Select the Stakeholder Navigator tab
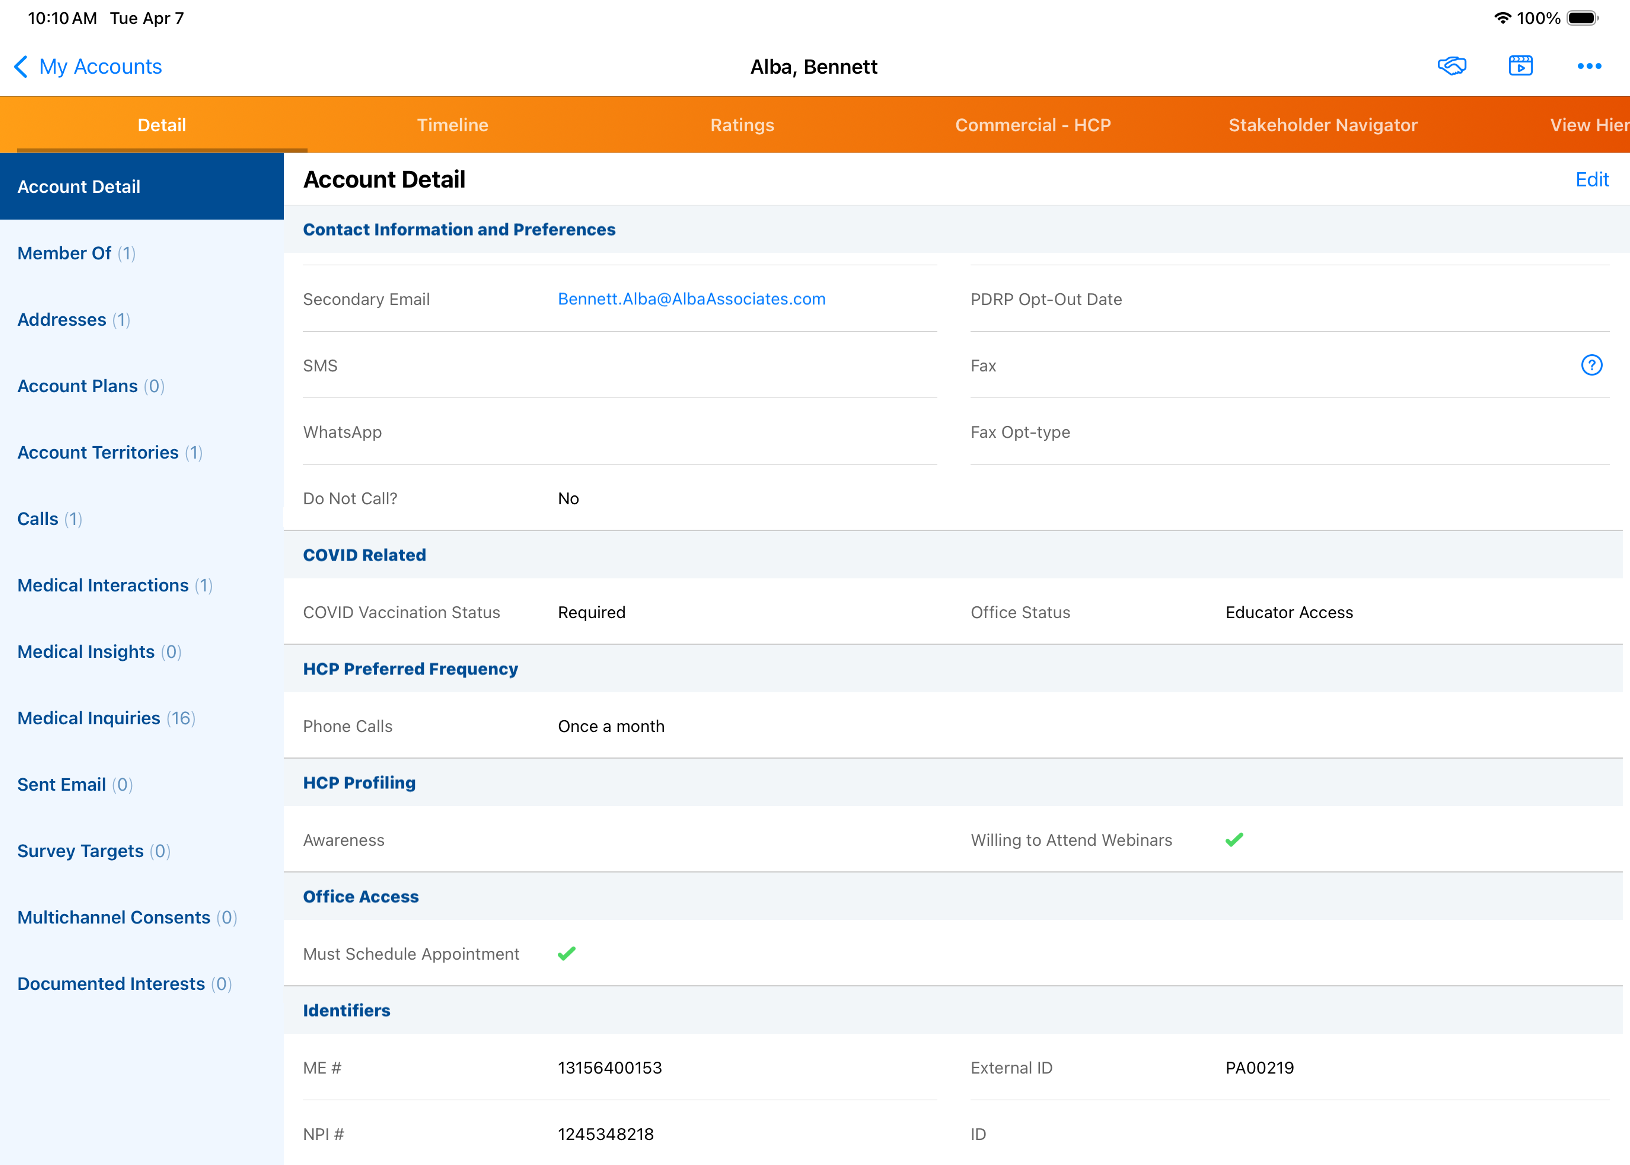Viewport: 1630px width, 1165px height. (1322, 125)
